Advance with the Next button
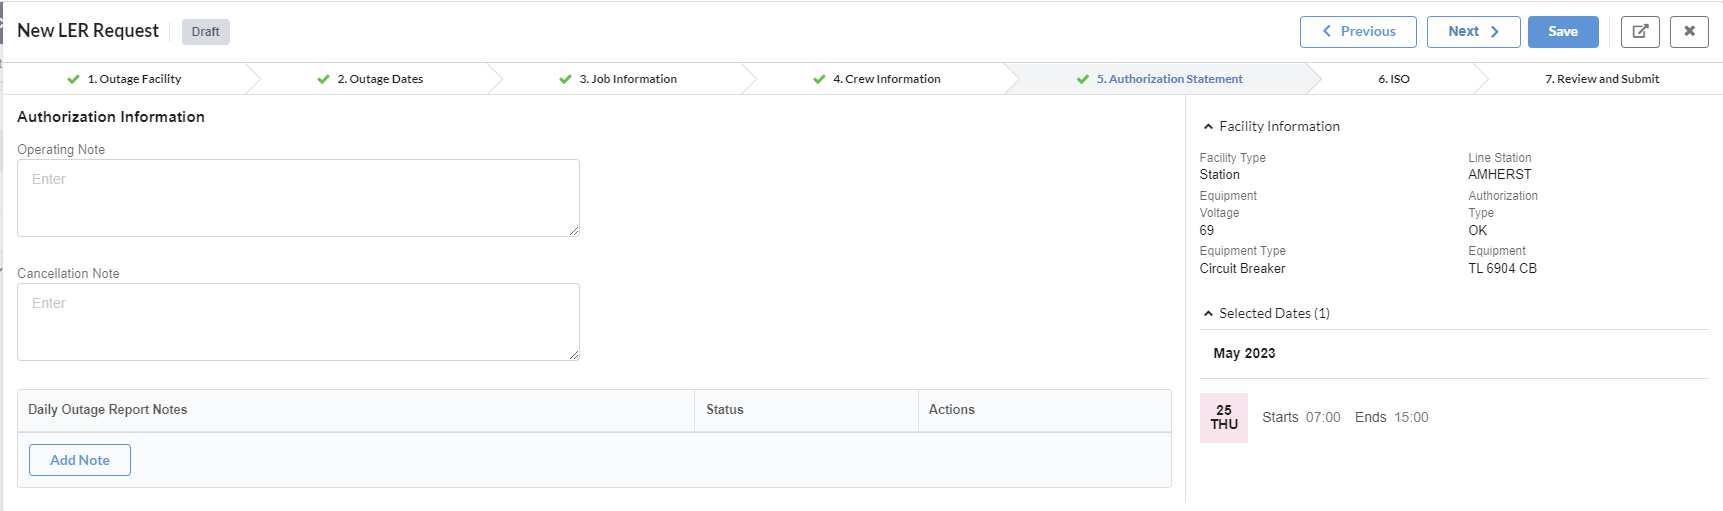The width and height of the screenshot is (1723, 511). click(1472, 32)
